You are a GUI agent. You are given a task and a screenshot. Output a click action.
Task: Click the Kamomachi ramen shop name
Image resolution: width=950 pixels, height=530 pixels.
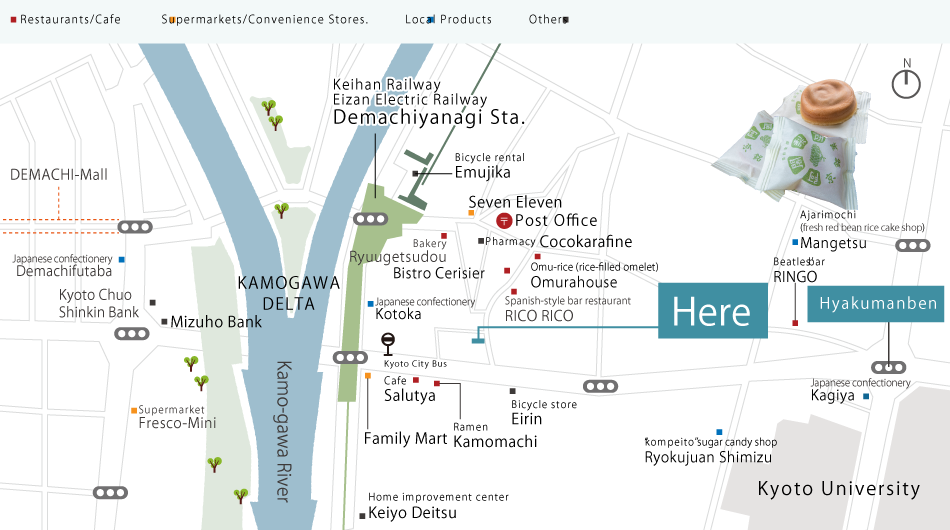point(495,442)
